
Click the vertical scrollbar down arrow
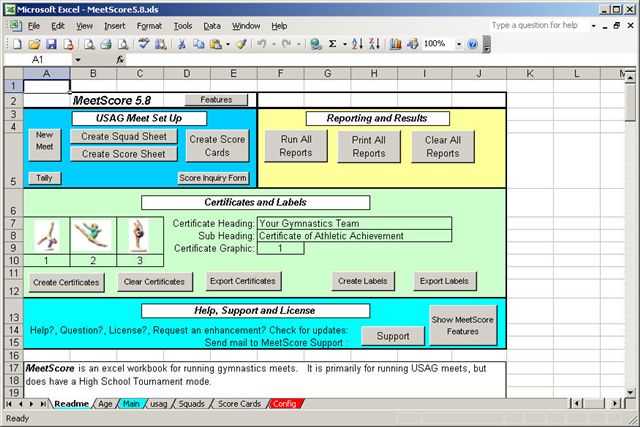click(630, 393)
